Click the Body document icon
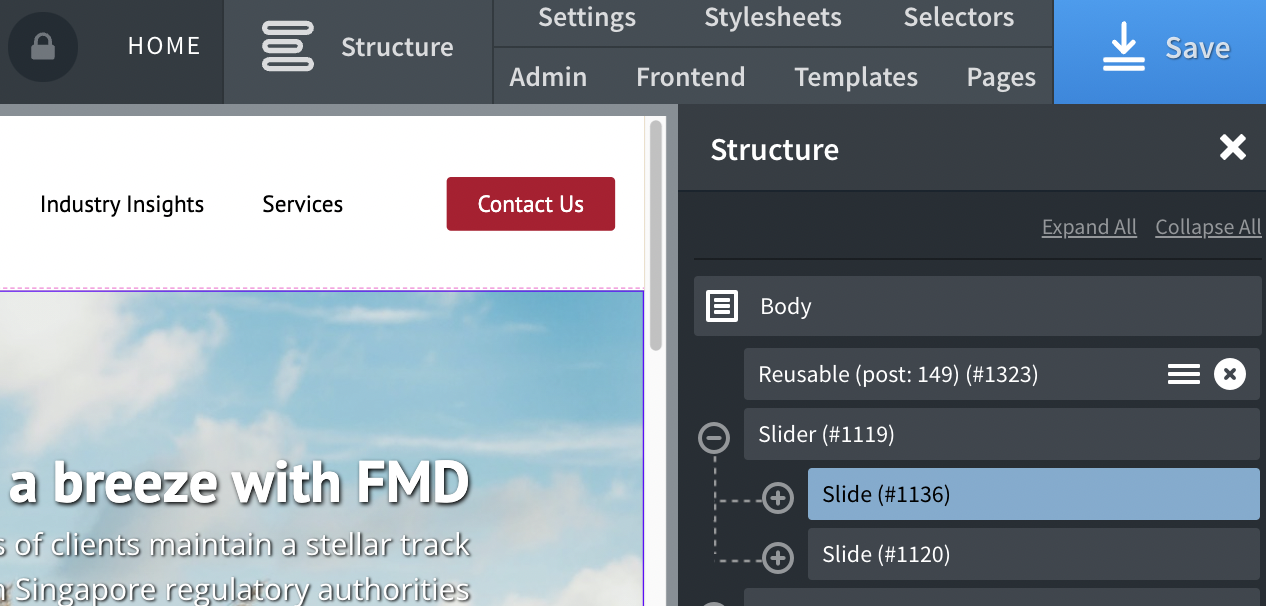This screenshot has width=1266, height=606. (722, 306)
